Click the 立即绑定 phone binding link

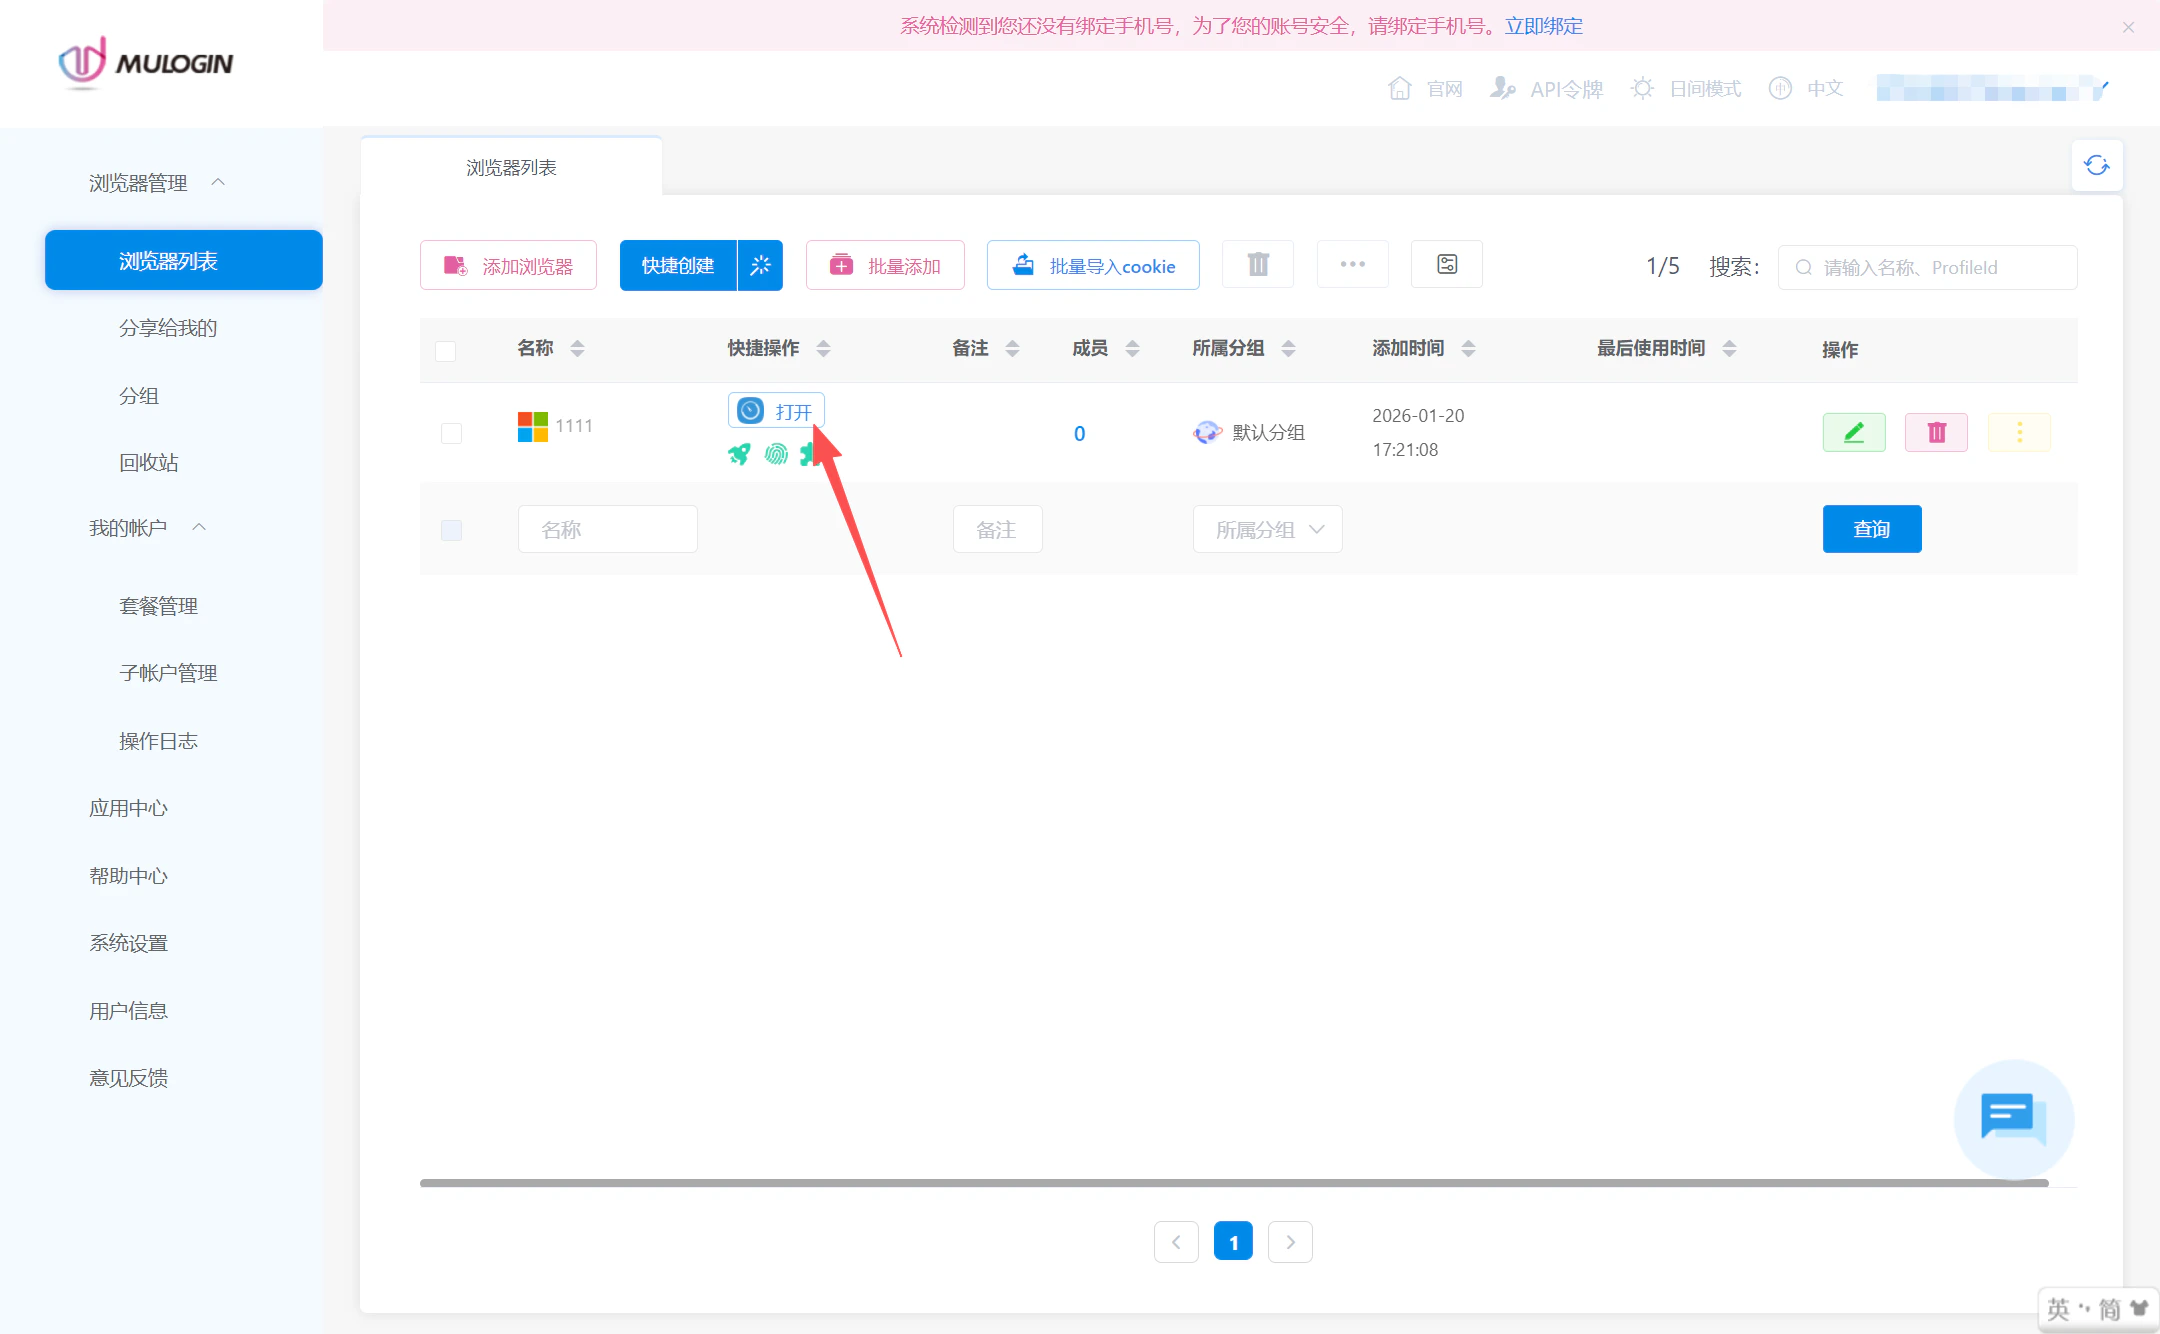[x=1543, y=27]
